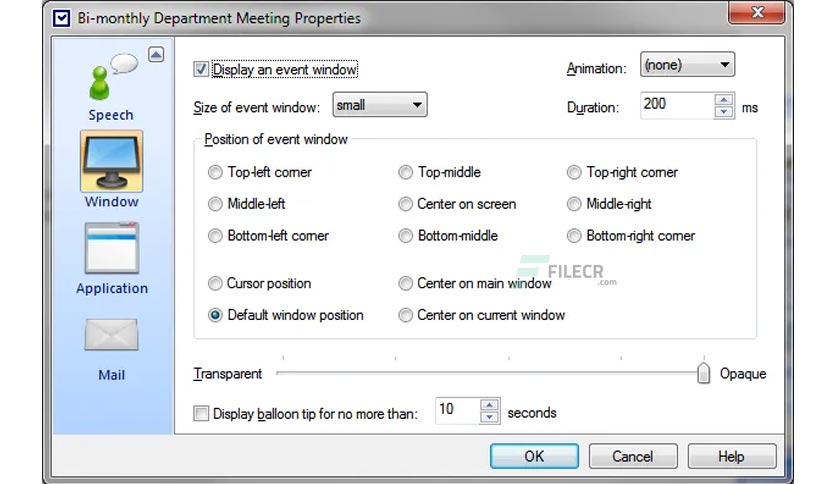Click the Cancel button
The width and height of the screenshot is (836, 484).
click(x=633, y=456)
